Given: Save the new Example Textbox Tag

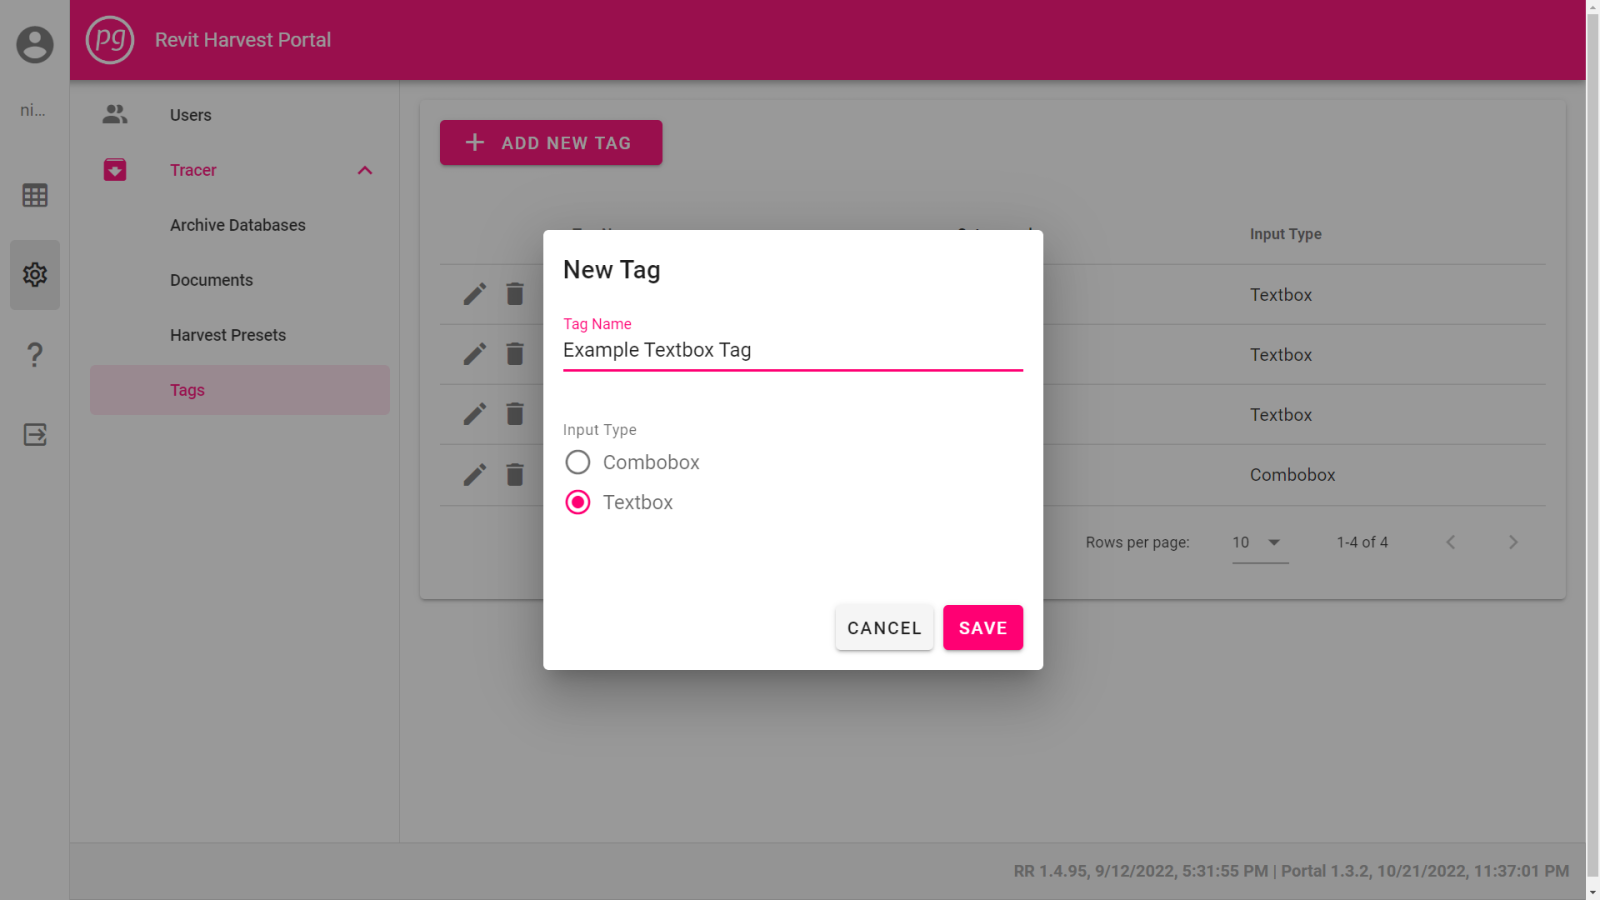Looking at the screenshot, I should pyautogui.click(x=982, y=627).
